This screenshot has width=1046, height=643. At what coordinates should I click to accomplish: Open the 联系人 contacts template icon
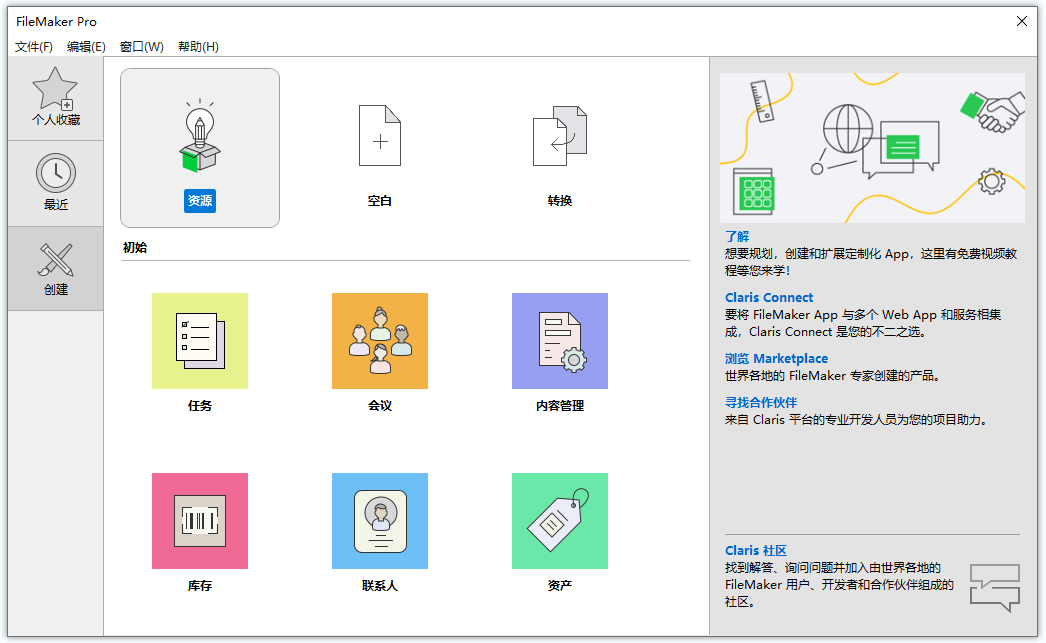[x=380, y=521]
